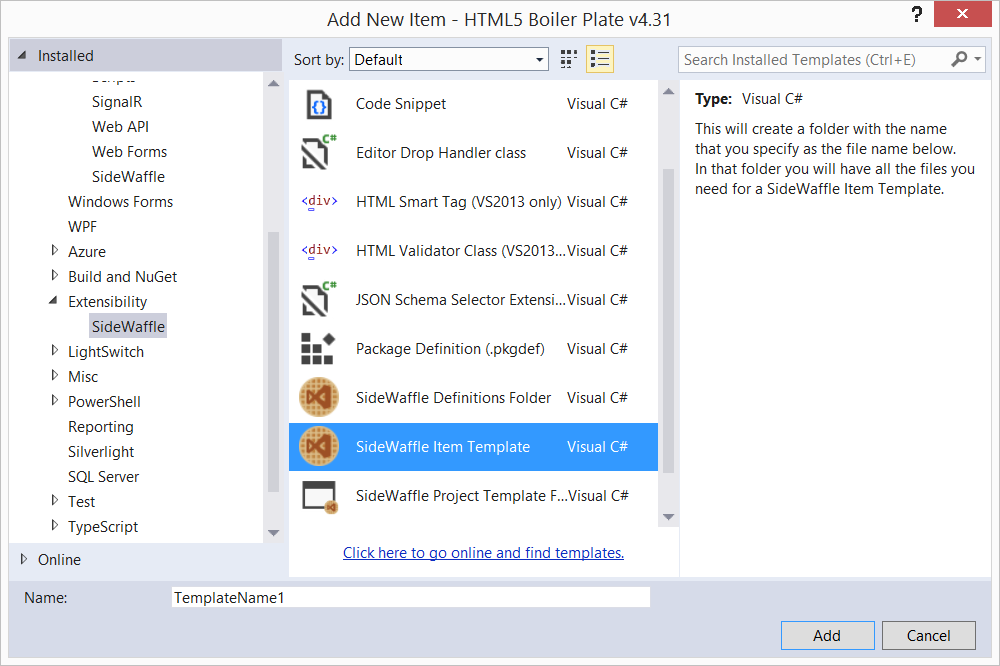Select the SQL Server category
This screenshot has width=1000, height=666.
[103, 477]
